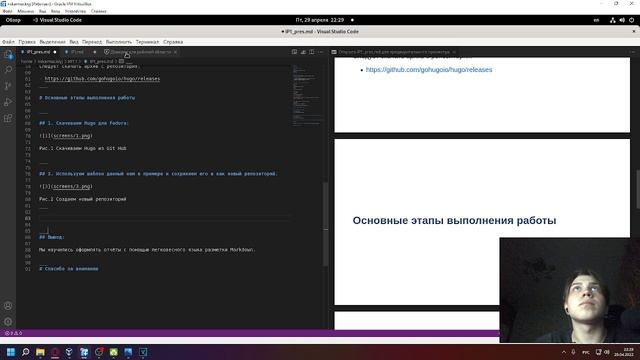640x360 pixels.
Task: Switch to the IPl_pres.md editor tab
Action: pyautogui.click(x=38, y=52)
